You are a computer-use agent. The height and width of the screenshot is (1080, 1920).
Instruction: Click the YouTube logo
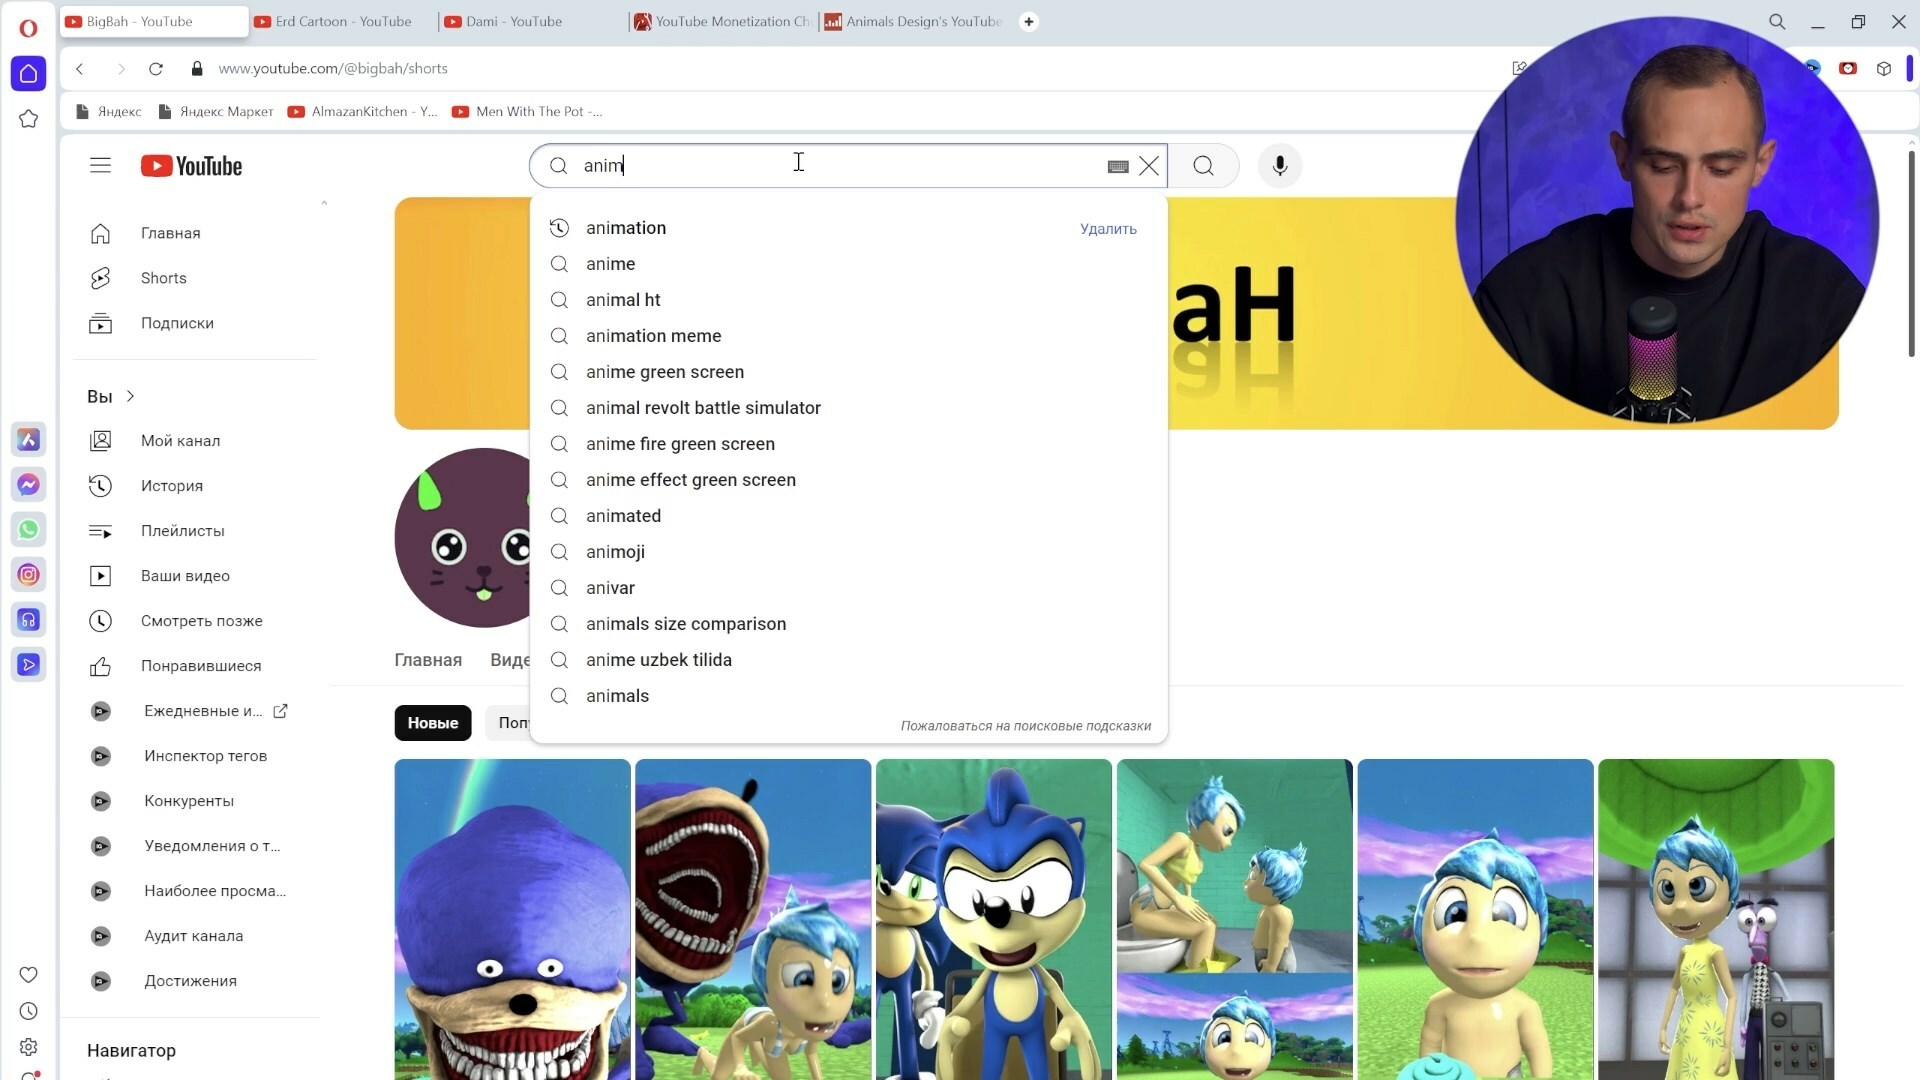(x=191, y=166)
